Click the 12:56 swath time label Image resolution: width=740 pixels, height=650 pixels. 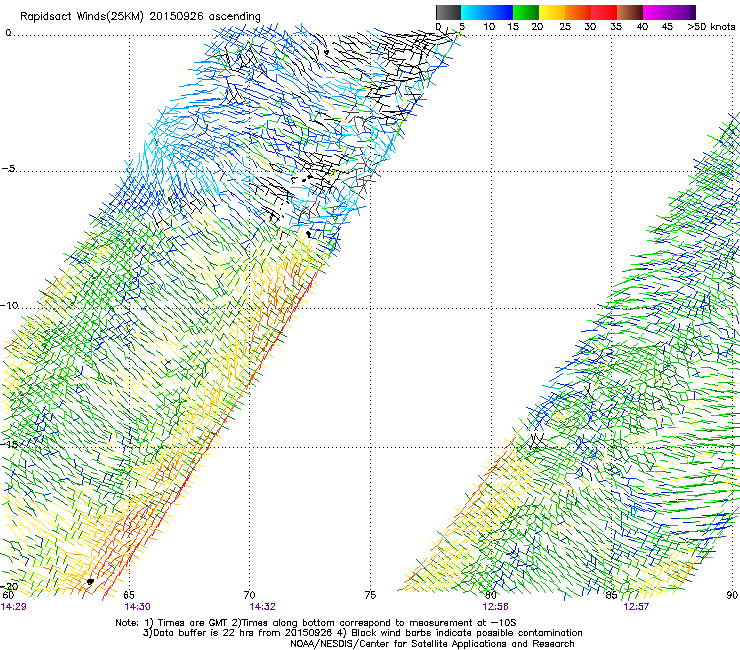point(495,607)
